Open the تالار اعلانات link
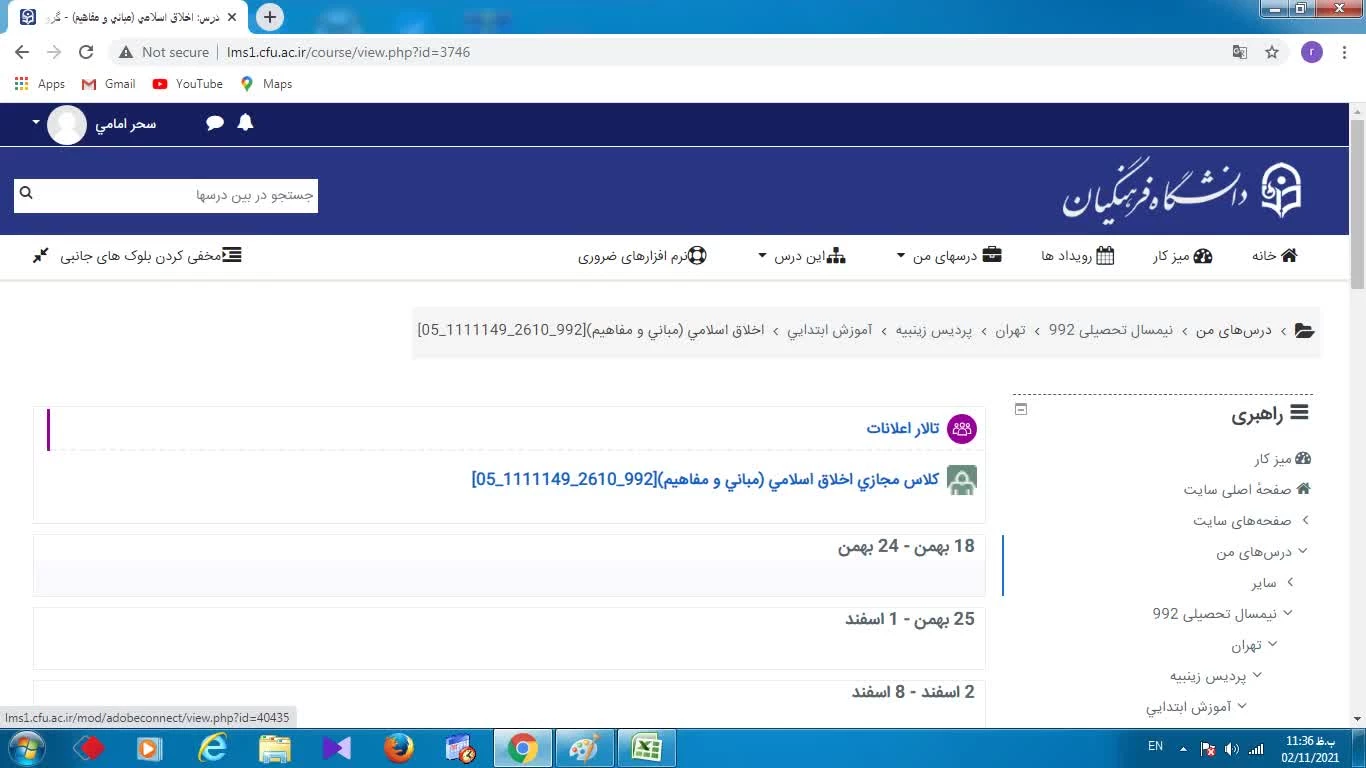Image resolution: width=1366 pixels, height=768 pixels. click(x=902, y=429)
